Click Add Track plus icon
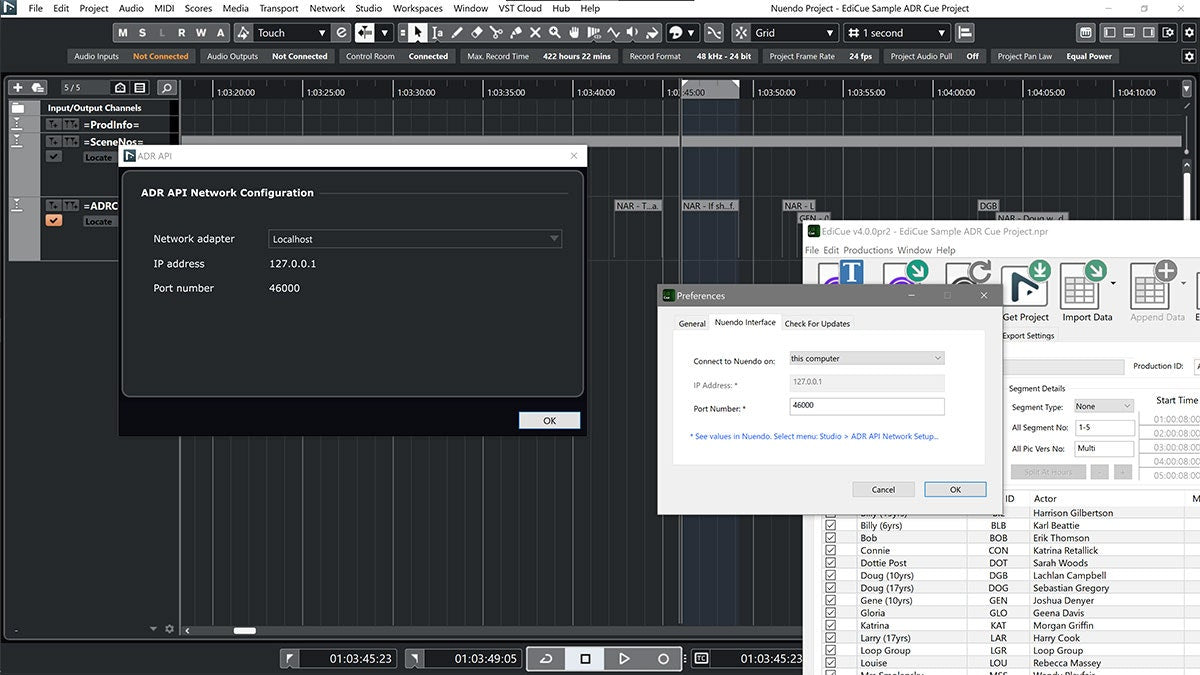Screen dimensions: 1200x675 tap(17, 88)
